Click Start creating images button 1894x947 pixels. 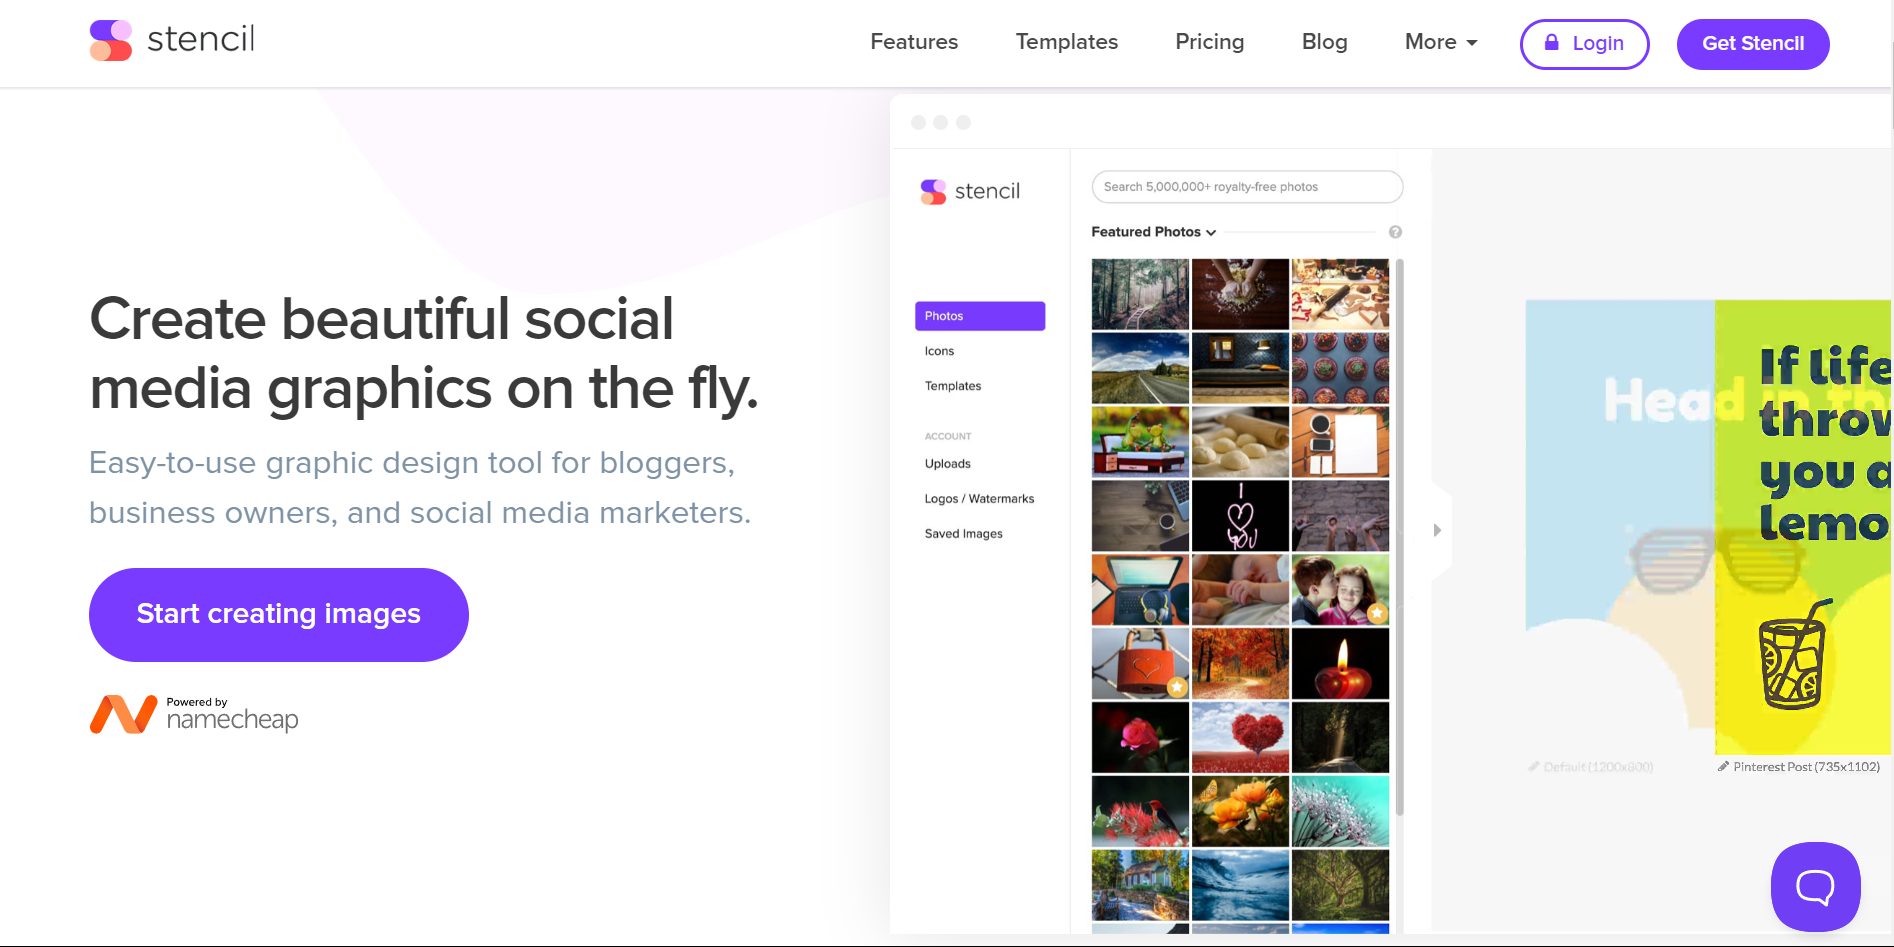(x=279, y=615)
